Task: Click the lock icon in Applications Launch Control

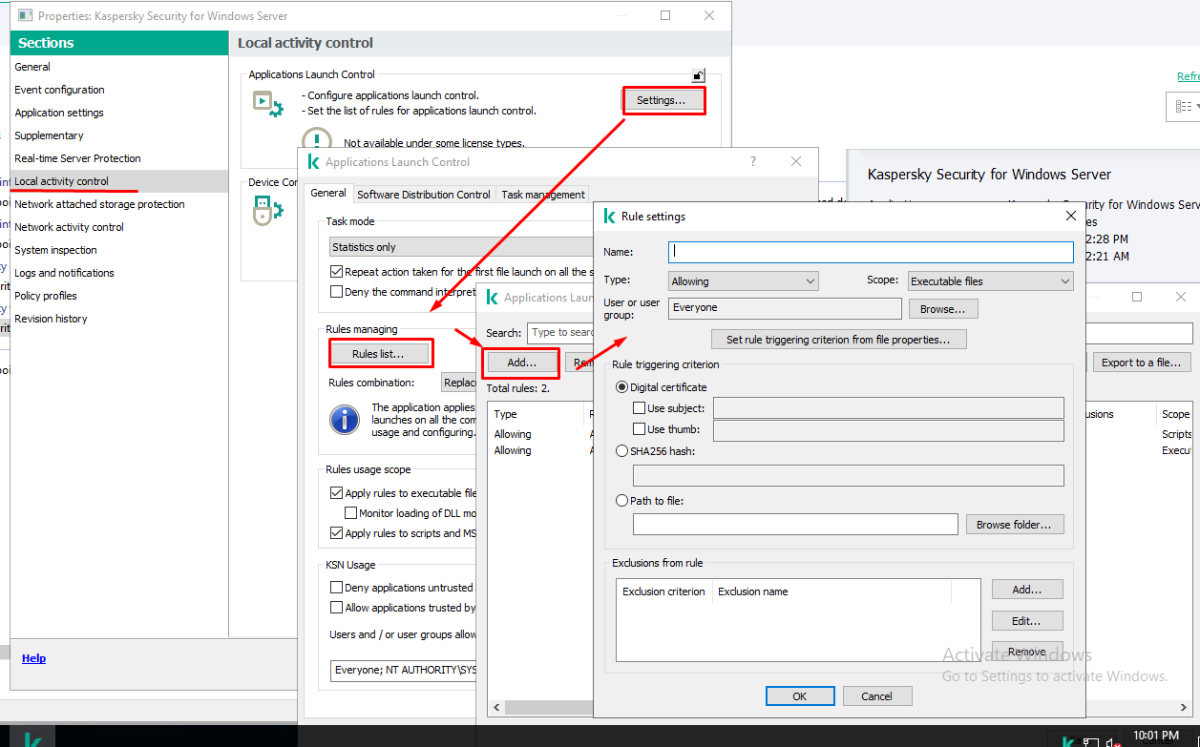Action: 699,75
